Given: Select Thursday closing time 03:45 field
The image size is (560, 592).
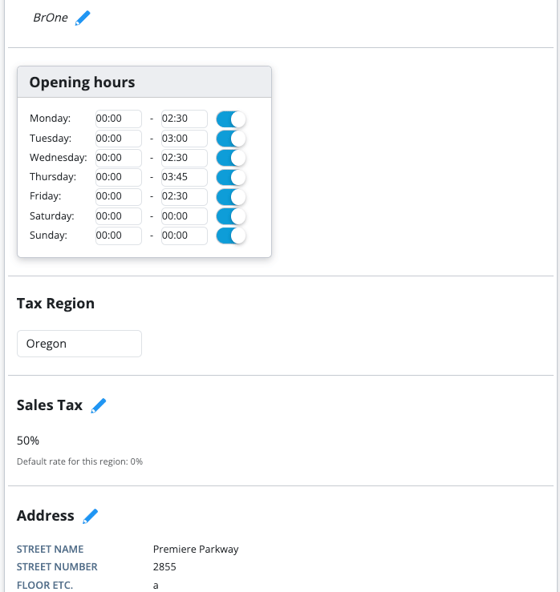Looking at the screenshot, I should tap(184, 177).
